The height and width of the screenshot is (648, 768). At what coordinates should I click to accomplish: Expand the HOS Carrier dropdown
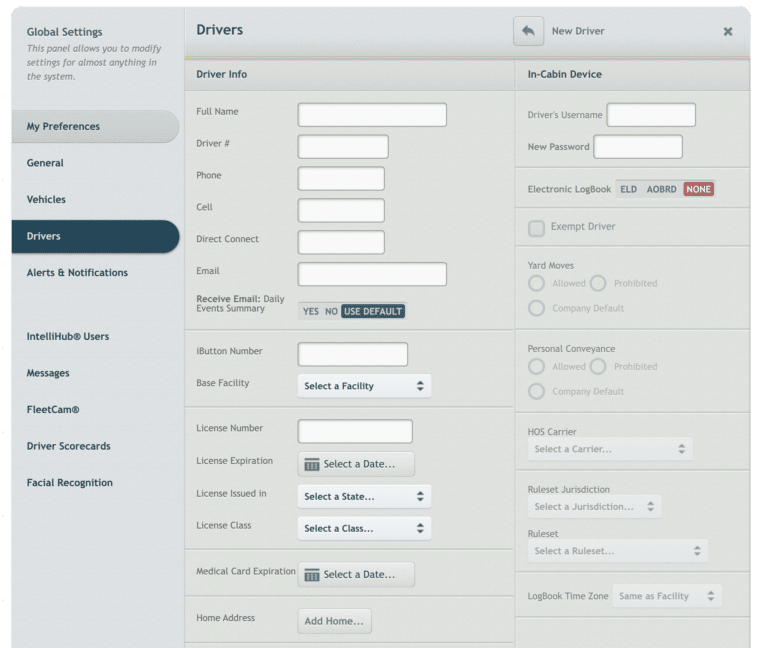609,449
